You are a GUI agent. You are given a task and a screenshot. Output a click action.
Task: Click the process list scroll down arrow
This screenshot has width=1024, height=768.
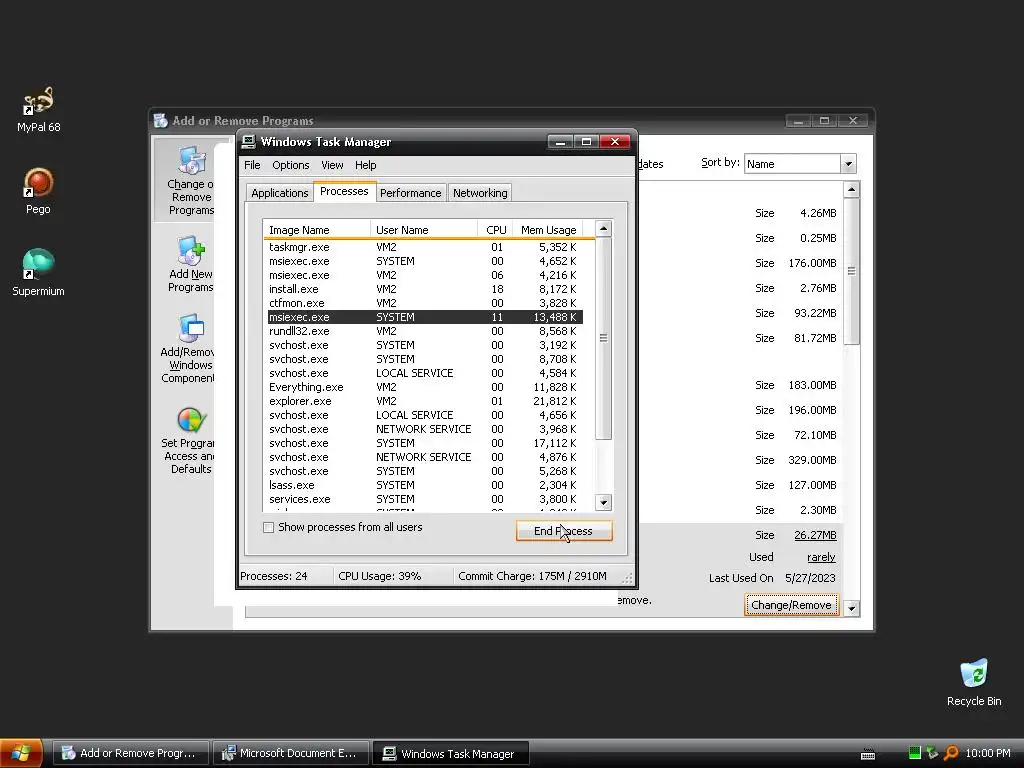[x=603, y=502]
